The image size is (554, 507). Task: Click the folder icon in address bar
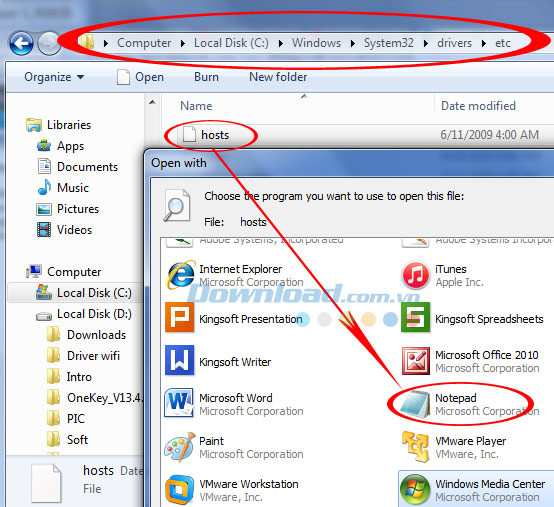[87, 42]
